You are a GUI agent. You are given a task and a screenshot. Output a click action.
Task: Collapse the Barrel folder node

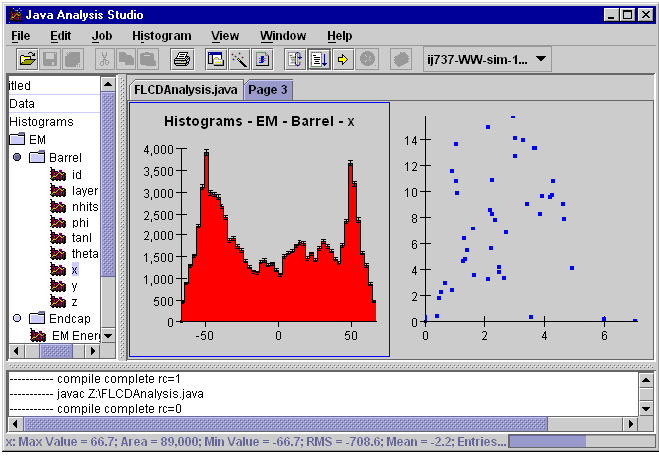click(17, 158)
